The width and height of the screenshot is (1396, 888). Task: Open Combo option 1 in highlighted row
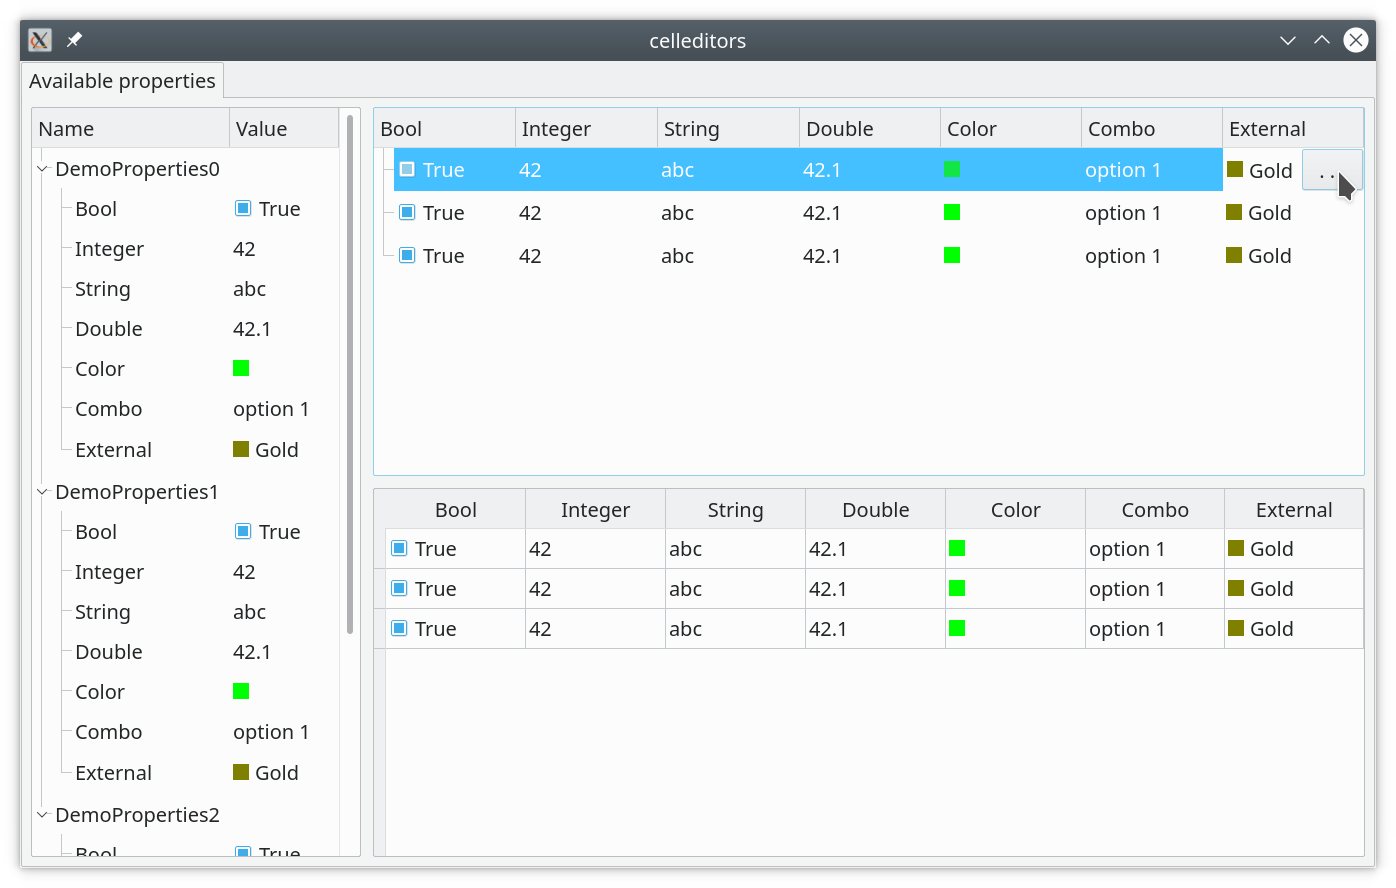coord(1123,170)
